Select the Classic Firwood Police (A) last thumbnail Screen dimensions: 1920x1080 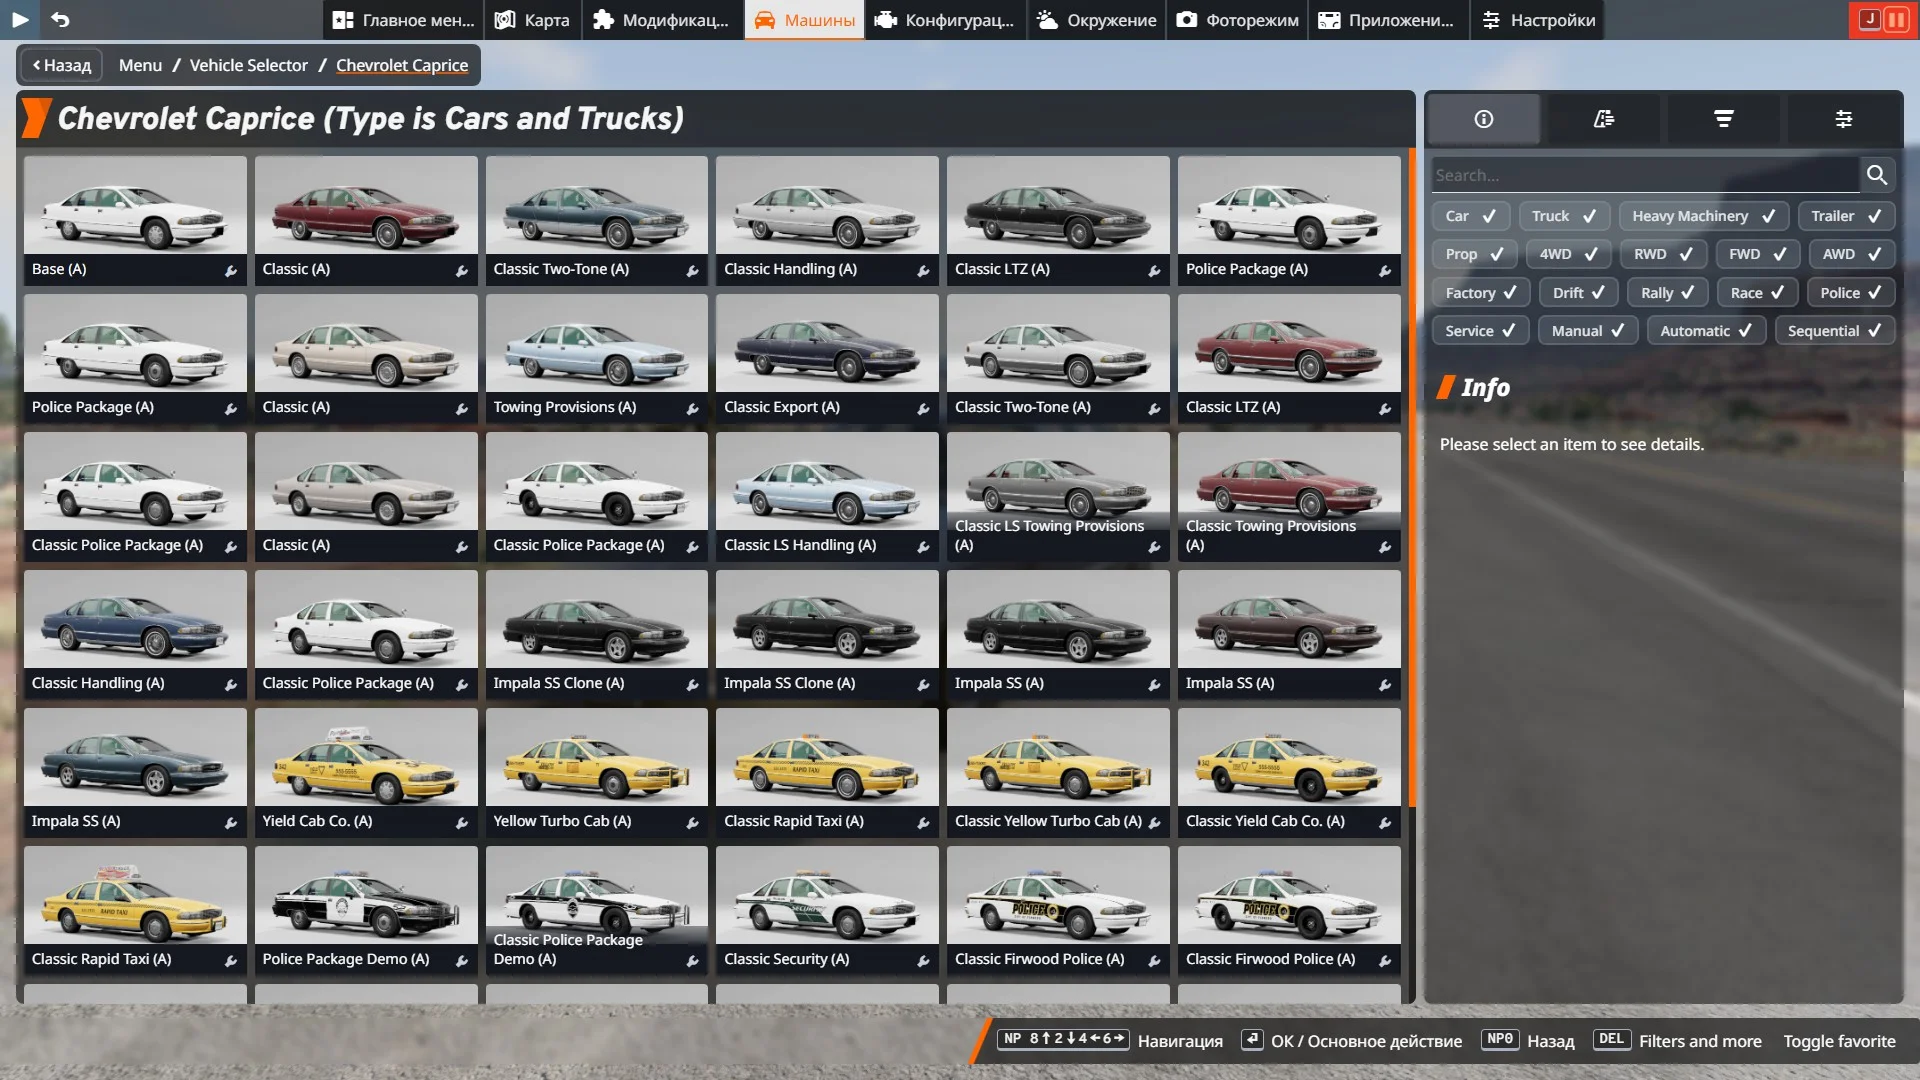click(1289, 910)
